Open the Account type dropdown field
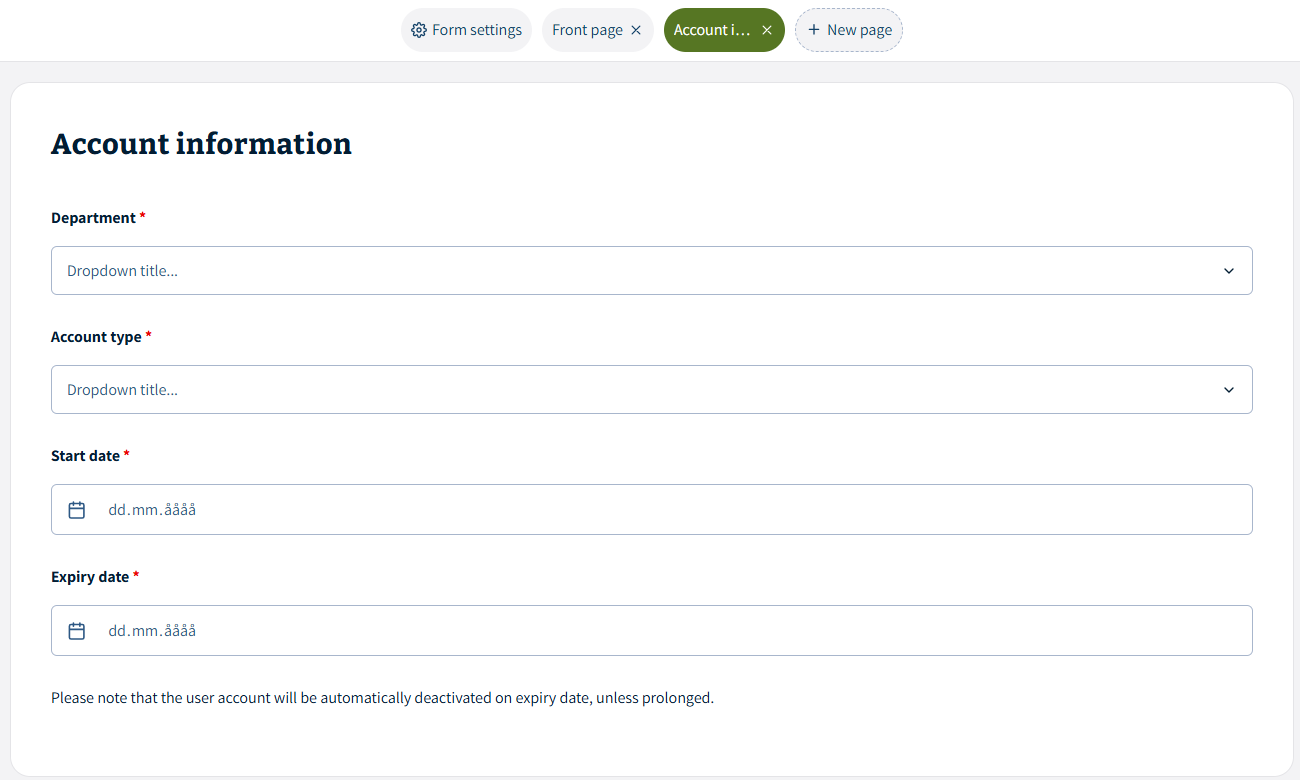This screenshot has width=1300, height=780. tap(640, 390)
